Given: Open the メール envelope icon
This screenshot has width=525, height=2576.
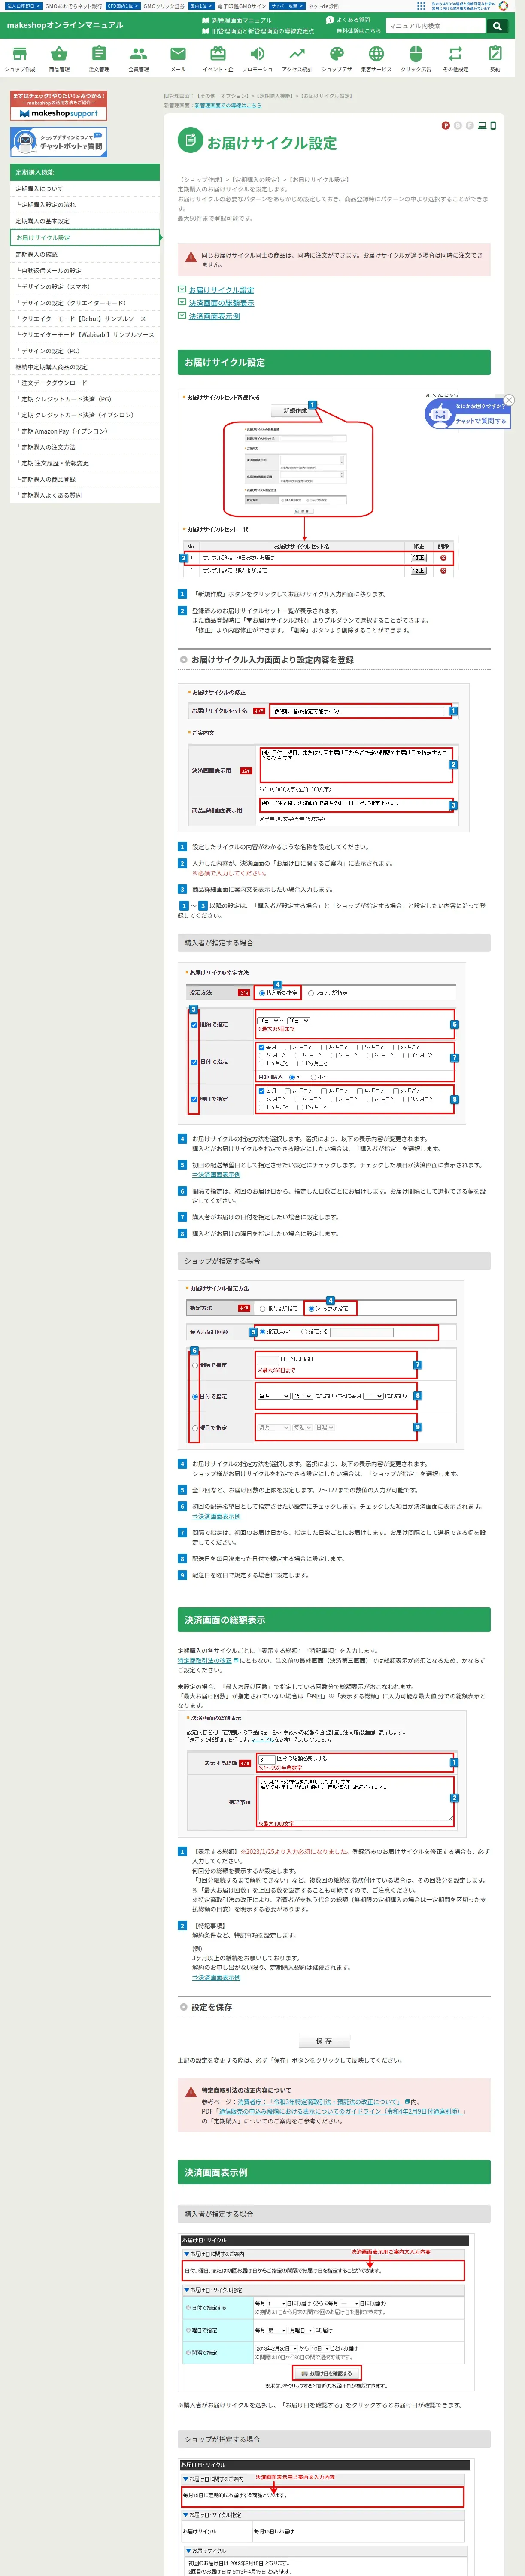Looking at the screenshot, I should coord(178,54).
